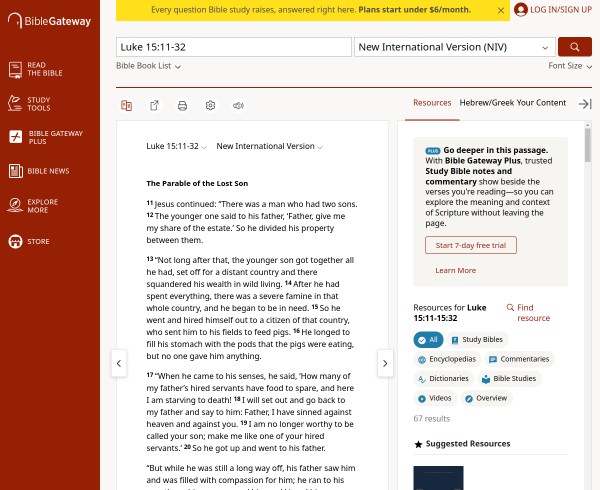The image size is (600, 490).
Task: Click the Suggested Resources star icon
Action: (x=418, y=444)
